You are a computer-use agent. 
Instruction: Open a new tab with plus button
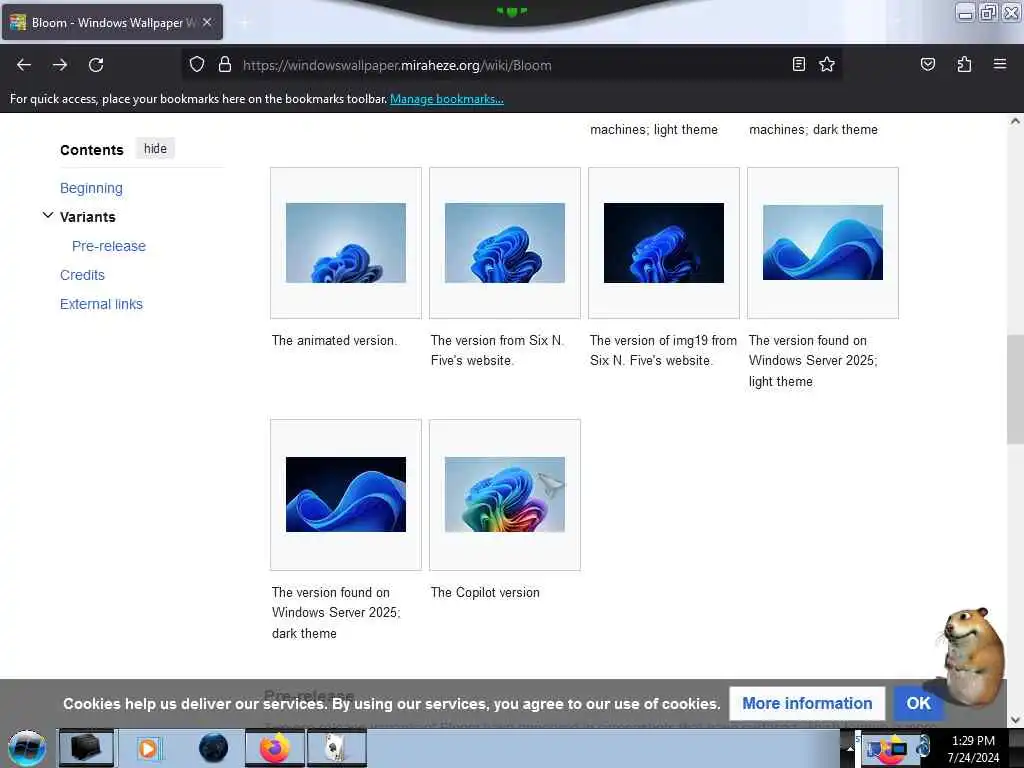pyautogui.click(x=244, y=23)
